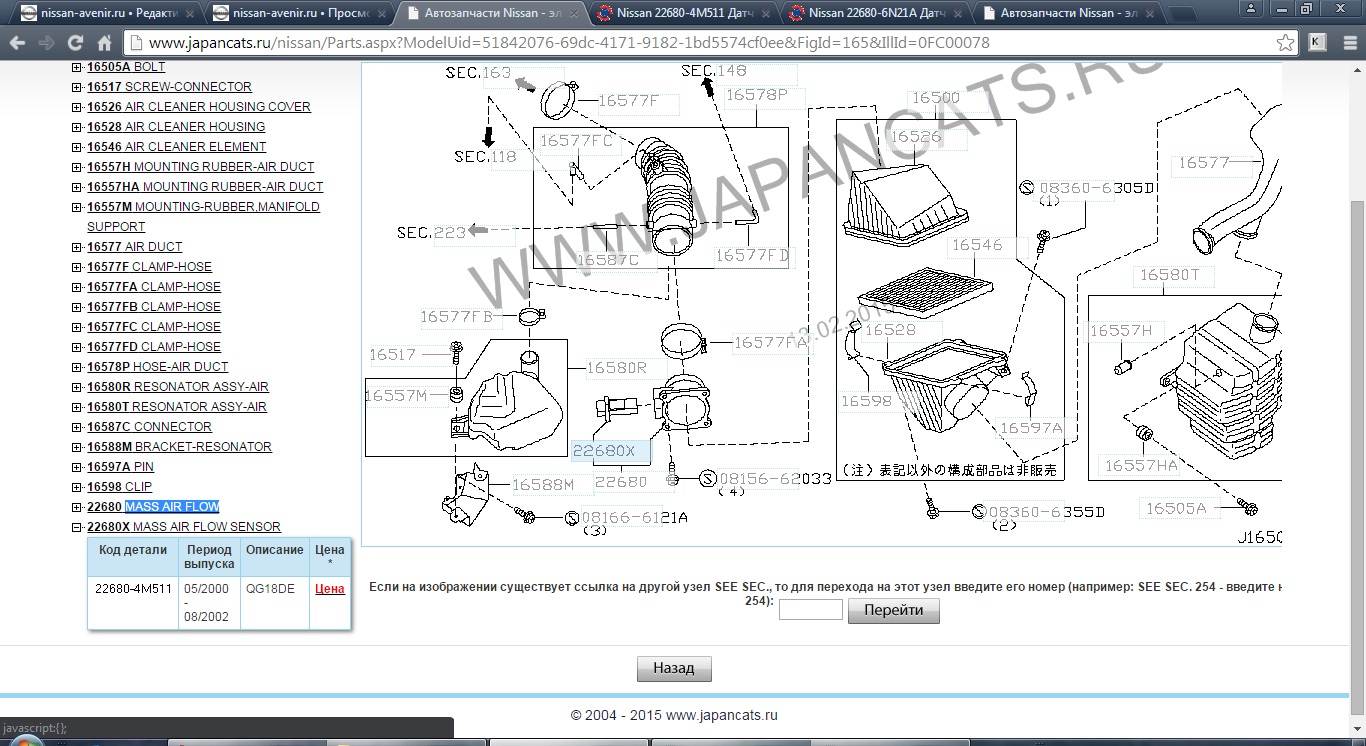Open the 16577FC CLAMP-HOSE list link
Screen dimensions: 1366x746
(154, 327)
